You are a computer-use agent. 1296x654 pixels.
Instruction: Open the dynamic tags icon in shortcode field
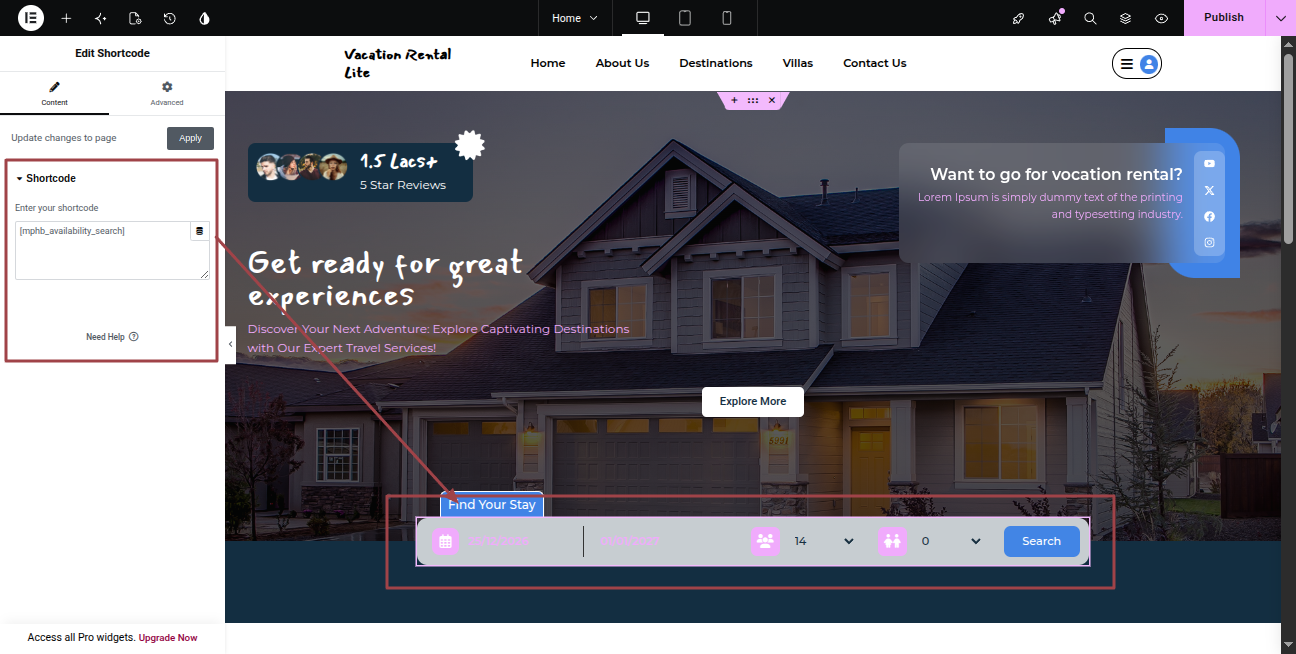click(x=199, y=231)
